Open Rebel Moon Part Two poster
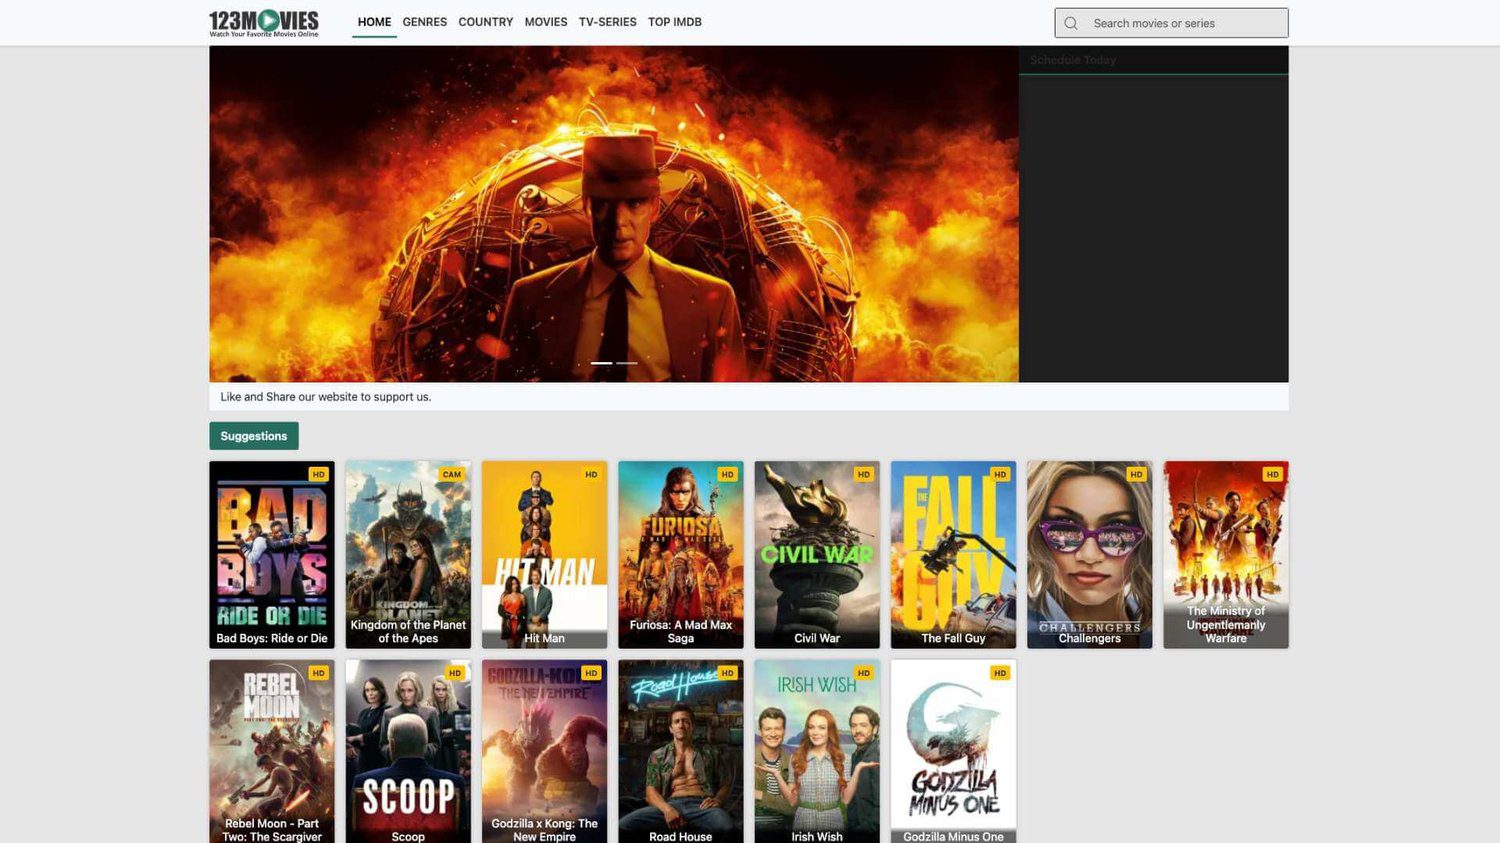Image resolution: width=1500 pixels, height=843 pixels. point(272,751)
